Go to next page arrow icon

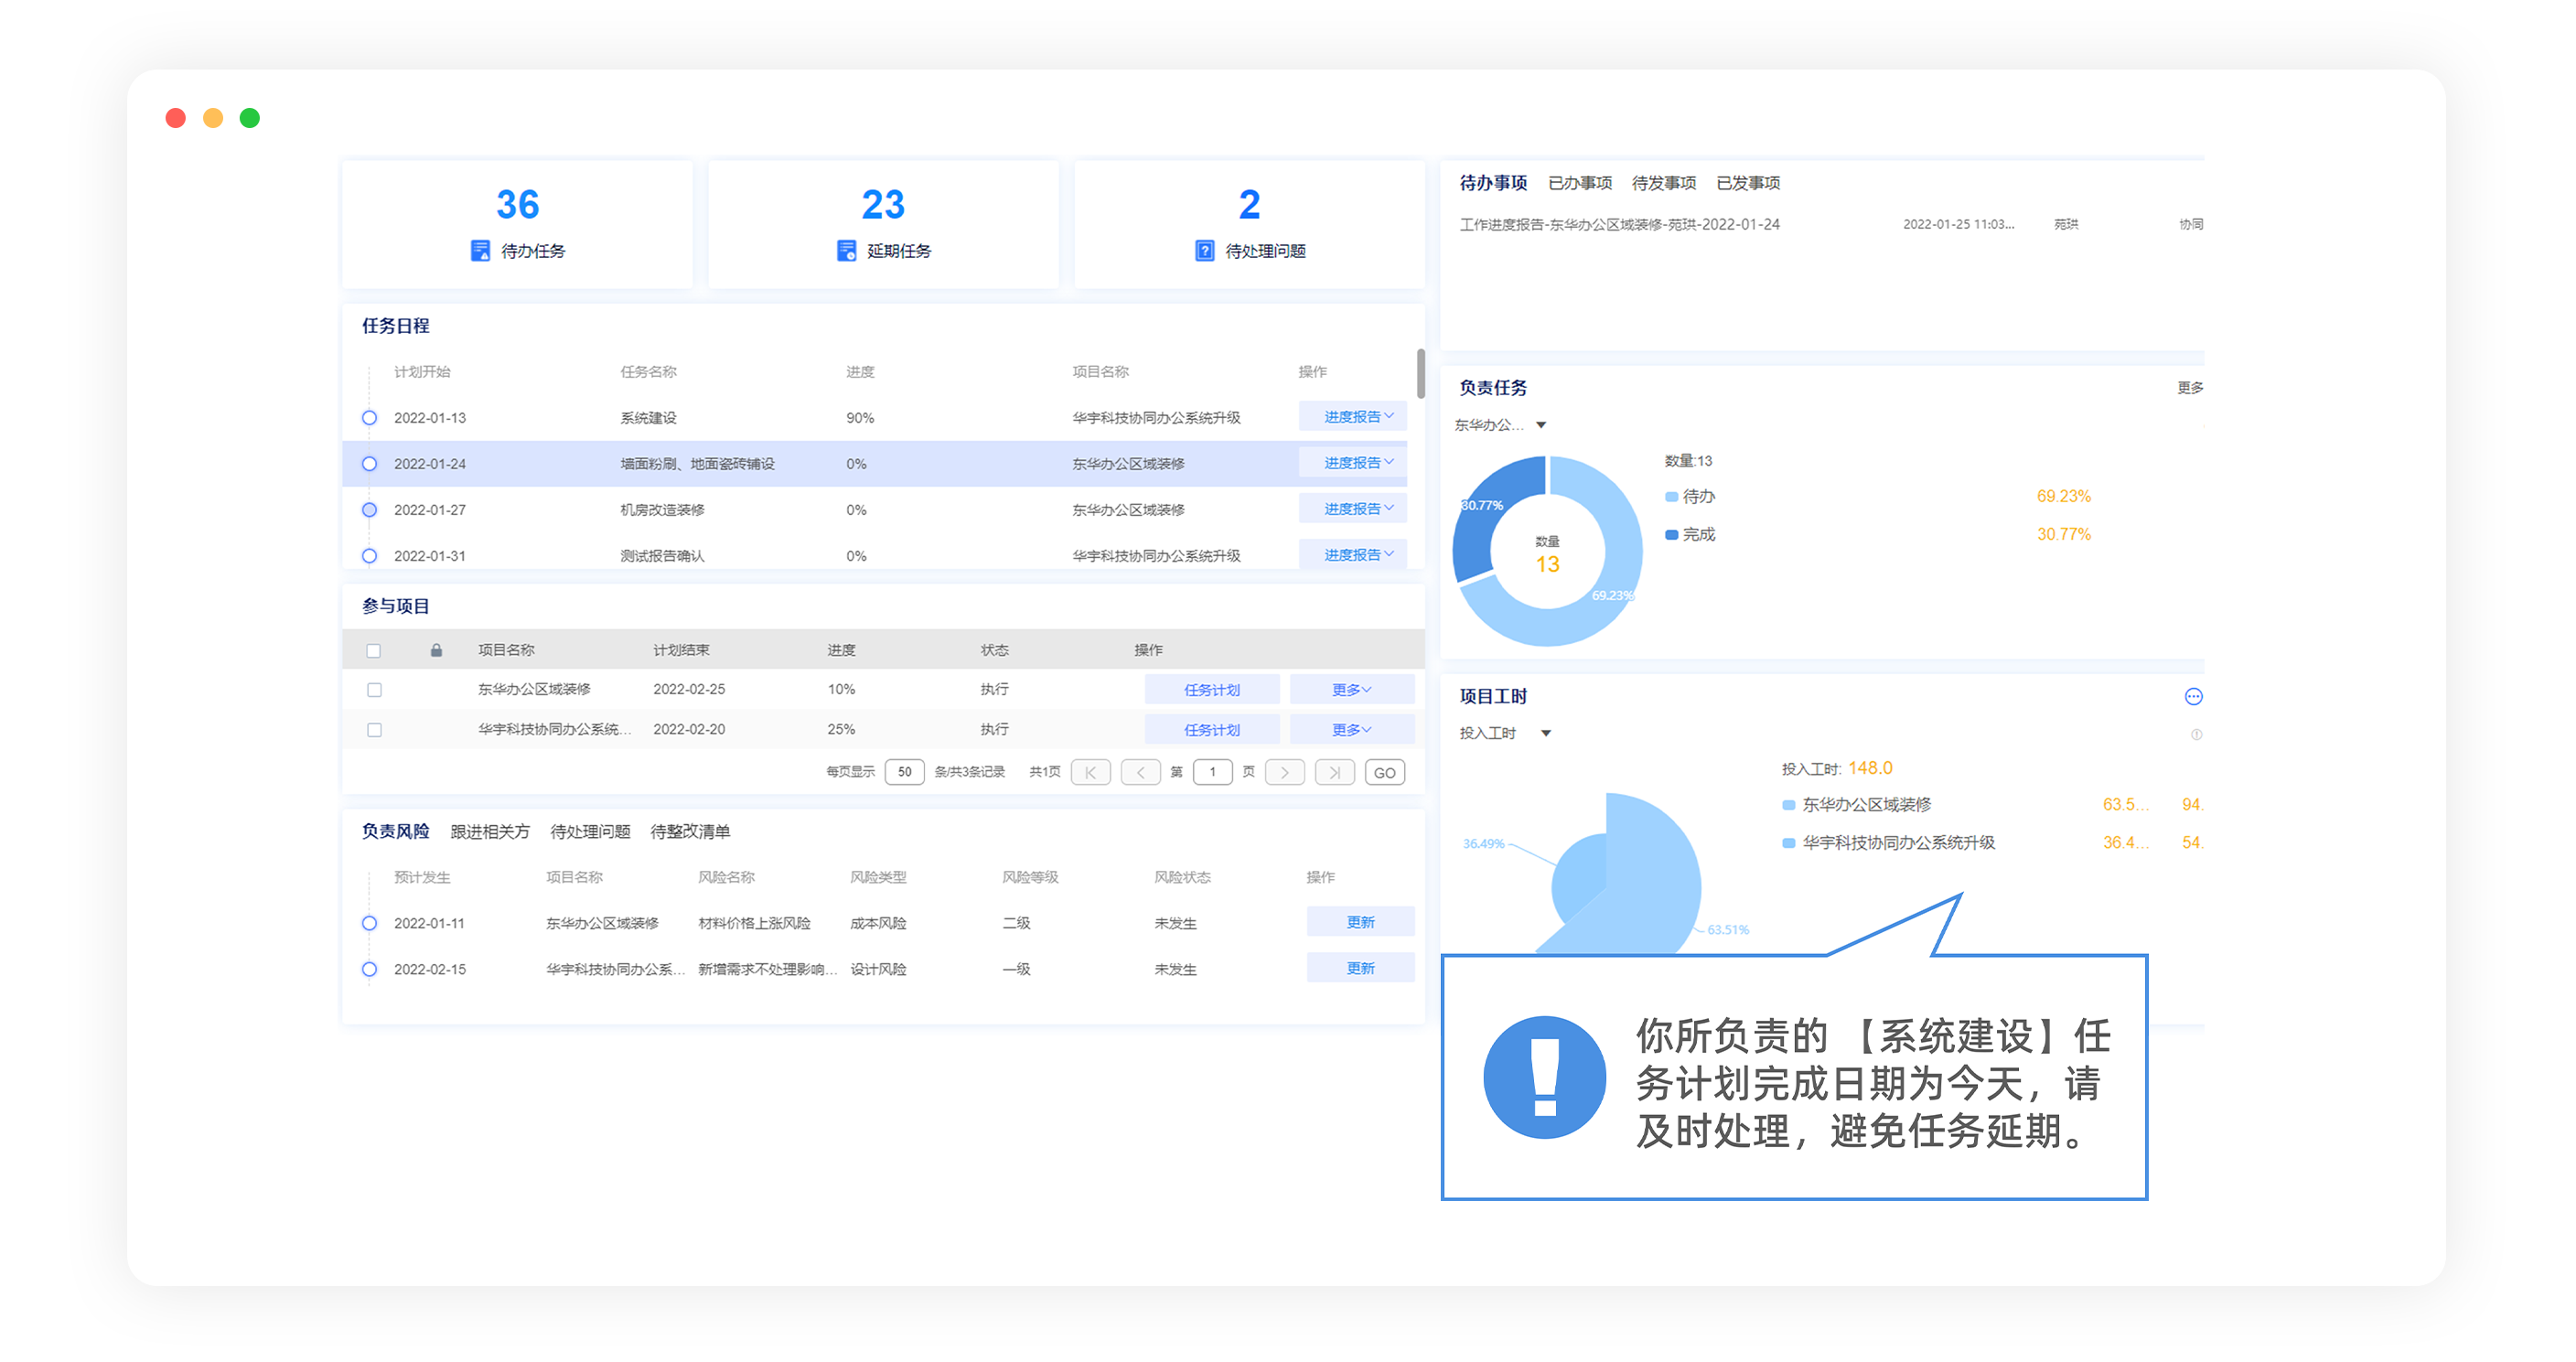pos(1285,772)
